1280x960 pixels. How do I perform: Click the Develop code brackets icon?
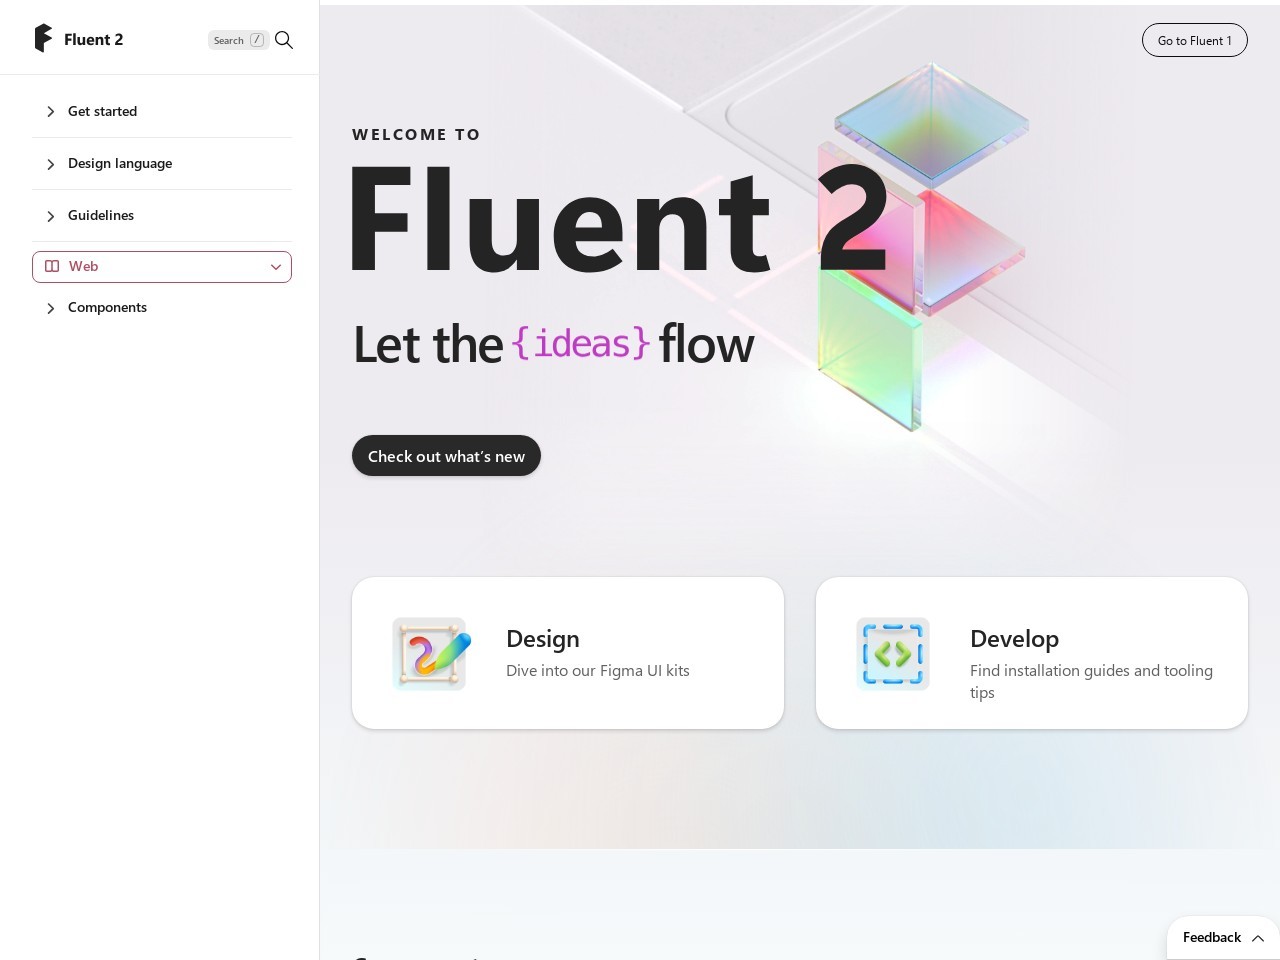point(893,653)
